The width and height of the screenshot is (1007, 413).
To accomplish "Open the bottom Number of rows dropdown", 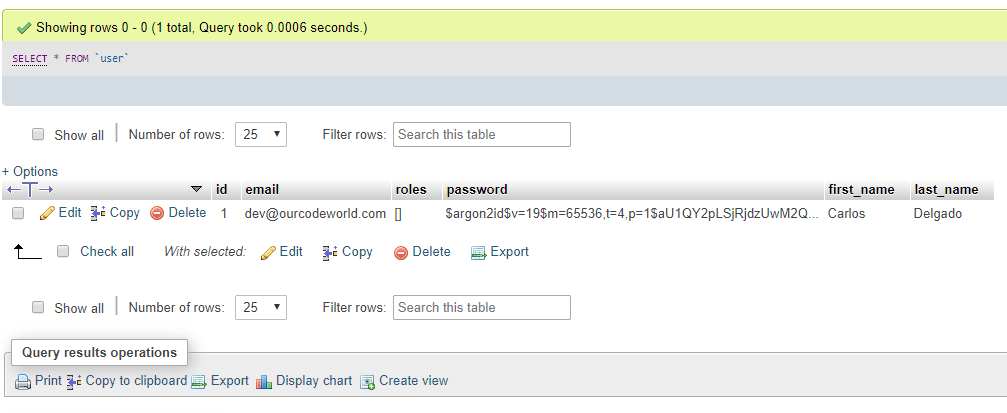I will point(261,308).
